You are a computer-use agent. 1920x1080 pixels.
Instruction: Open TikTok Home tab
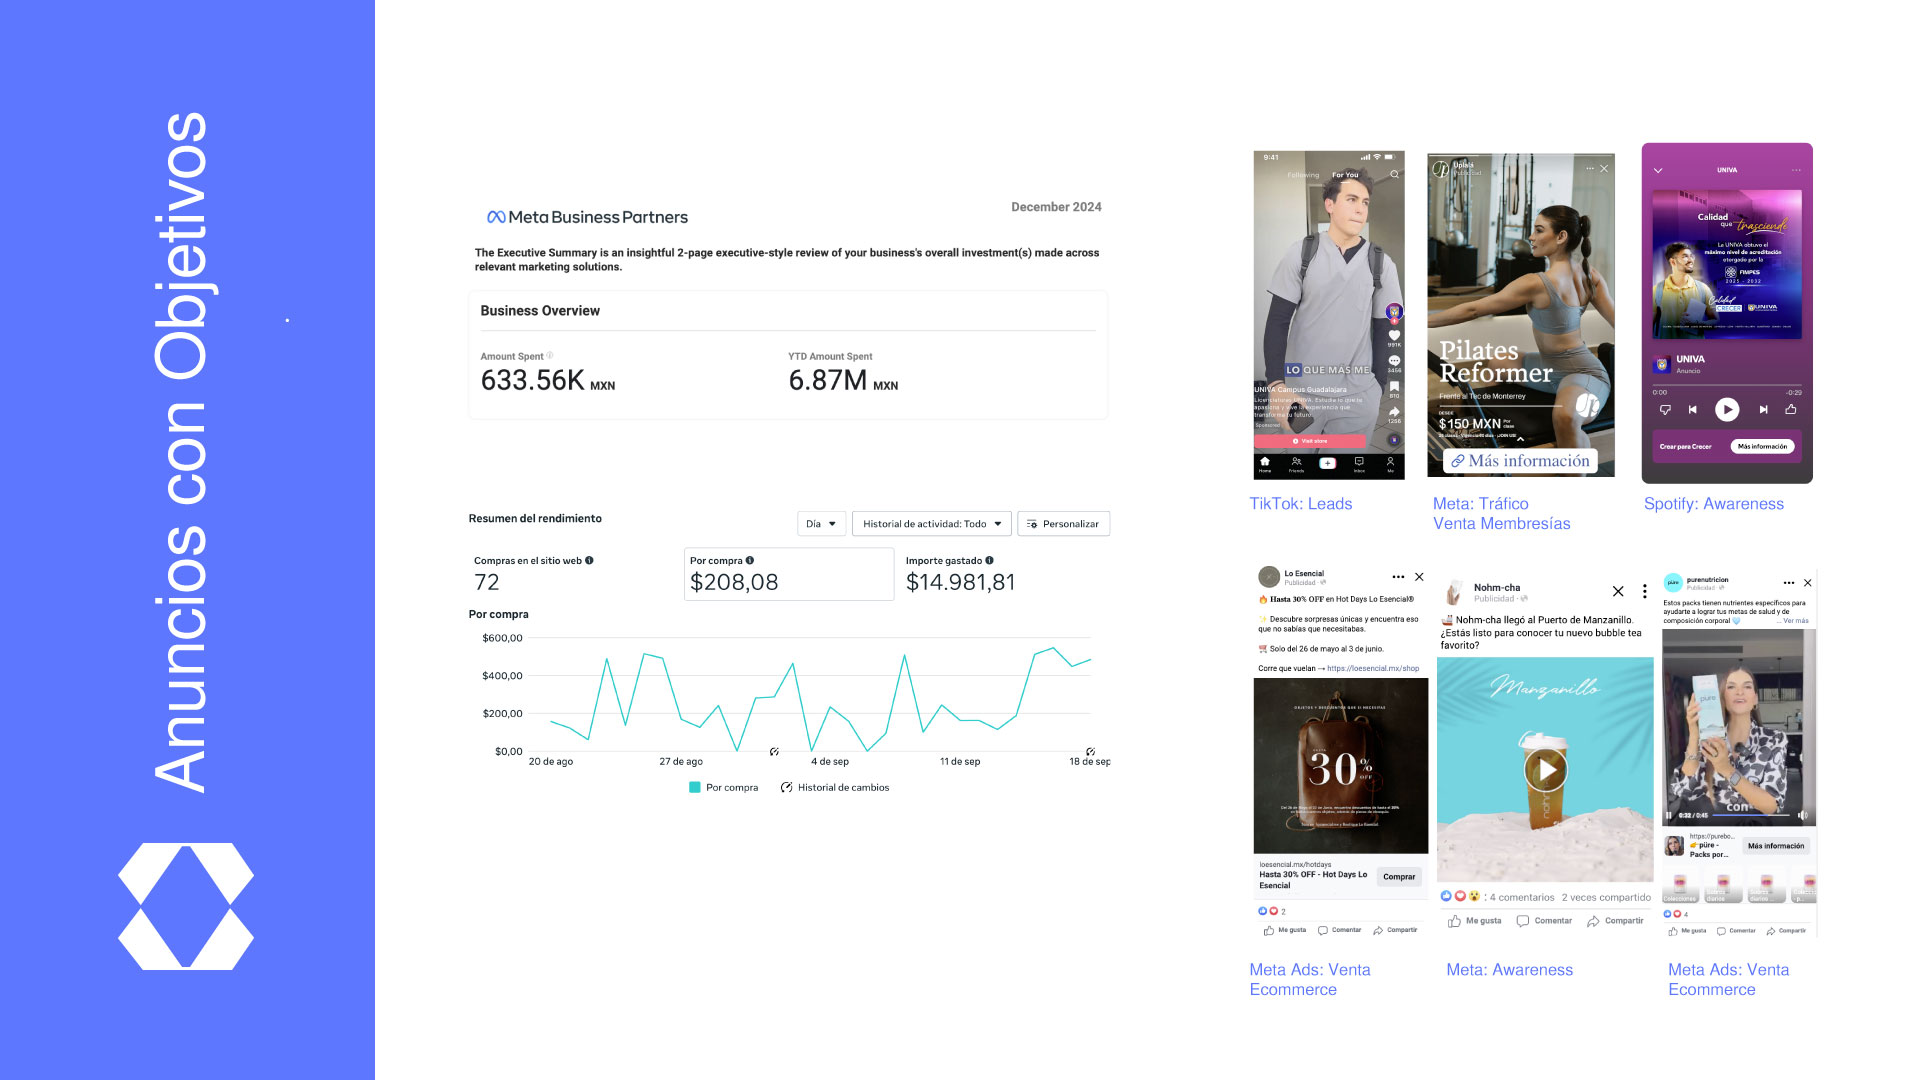[1265, 463]
